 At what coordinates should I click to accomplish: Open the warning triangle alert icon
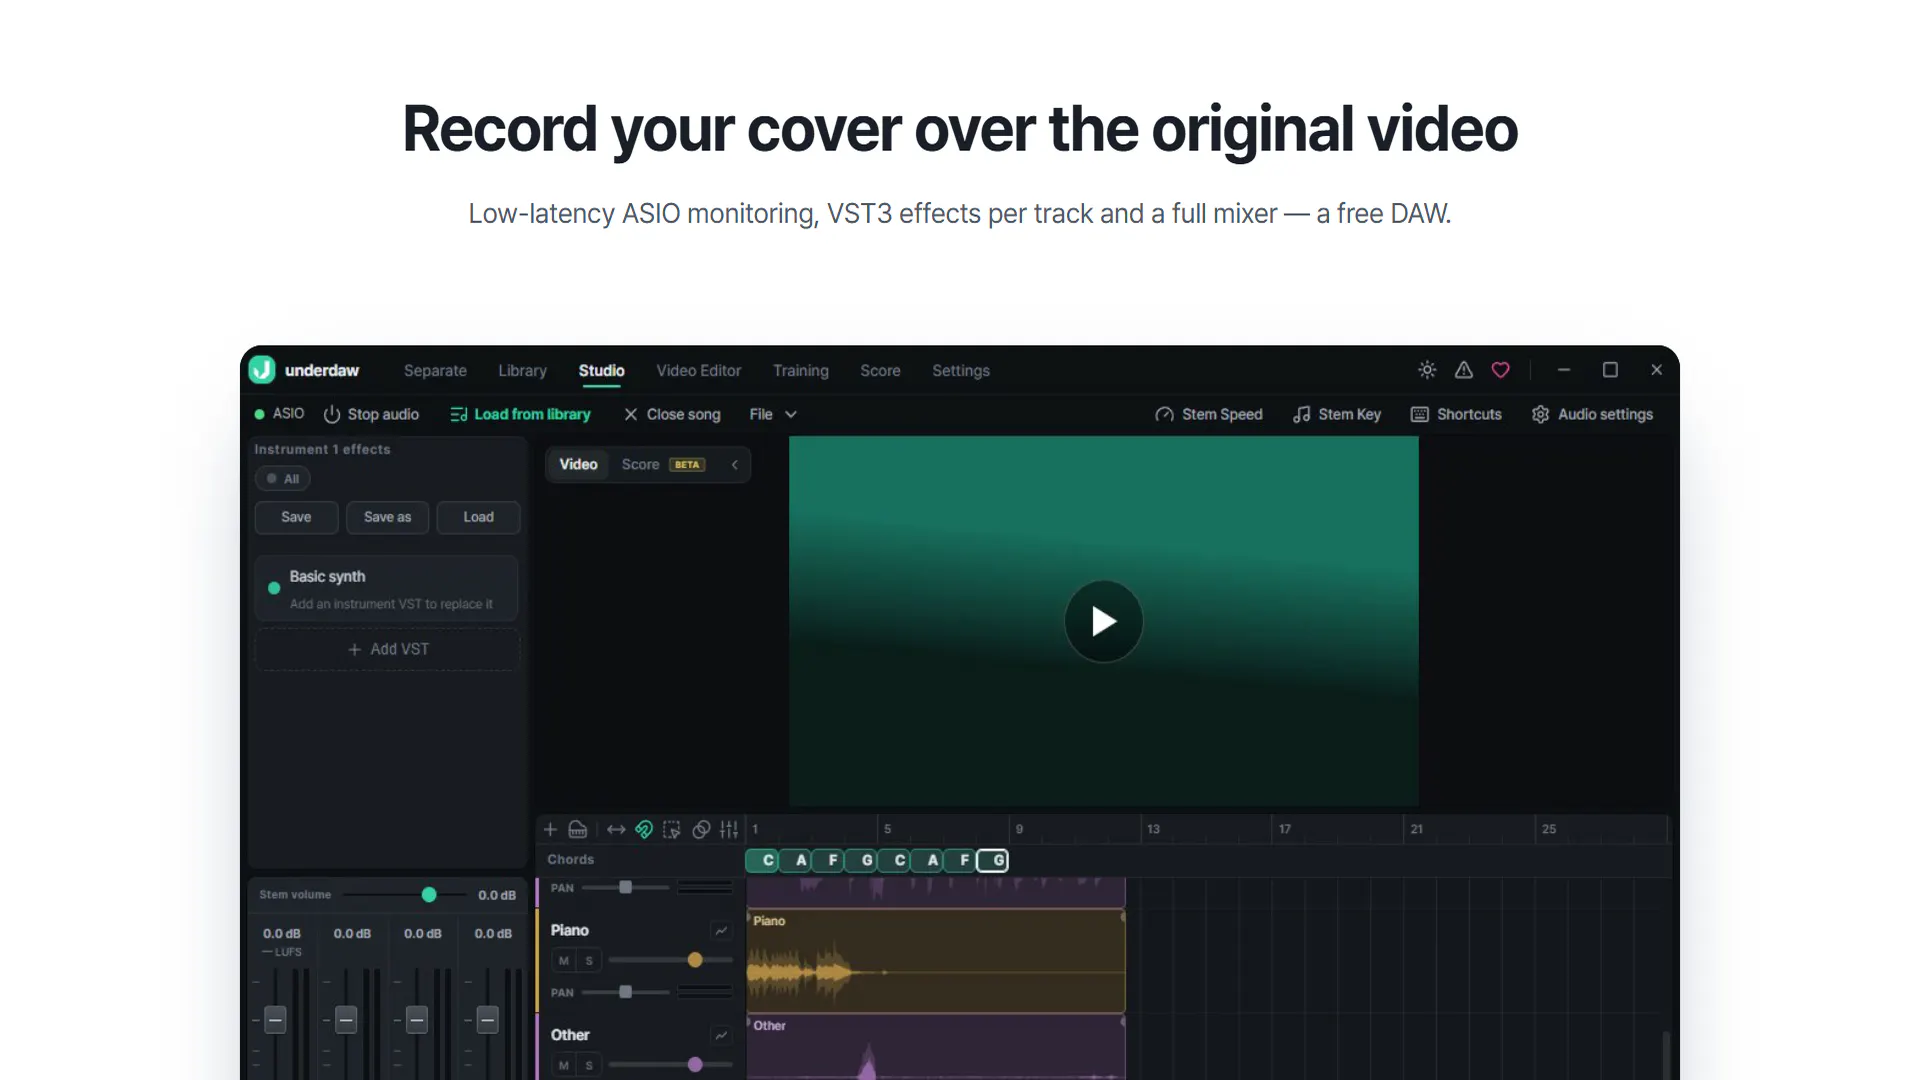[1464, 370]
